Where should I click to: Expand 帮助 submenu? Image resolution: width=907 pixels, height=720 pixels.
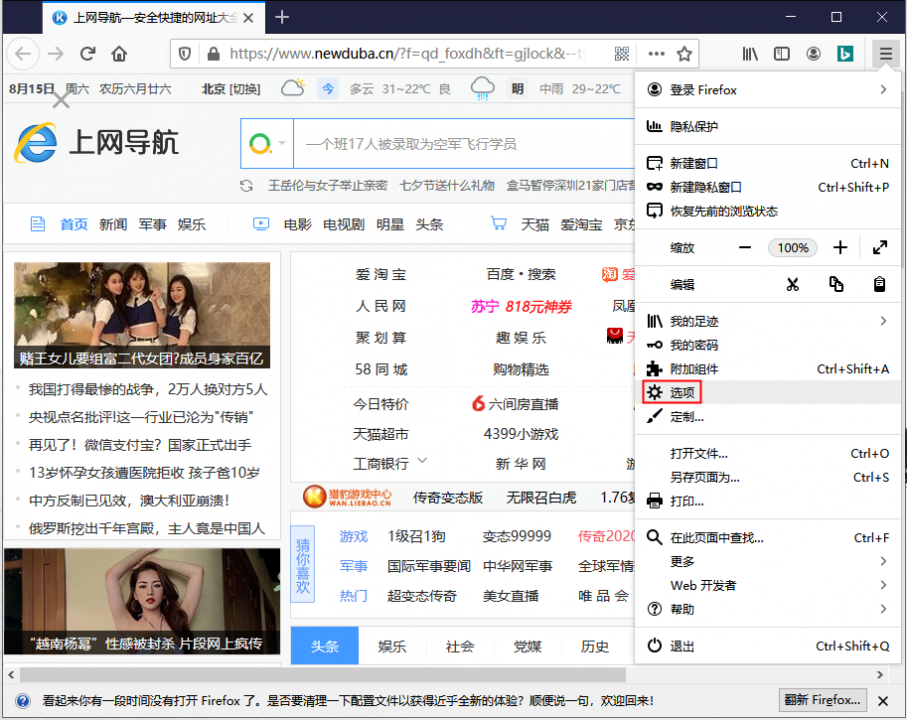click(768, 609)
